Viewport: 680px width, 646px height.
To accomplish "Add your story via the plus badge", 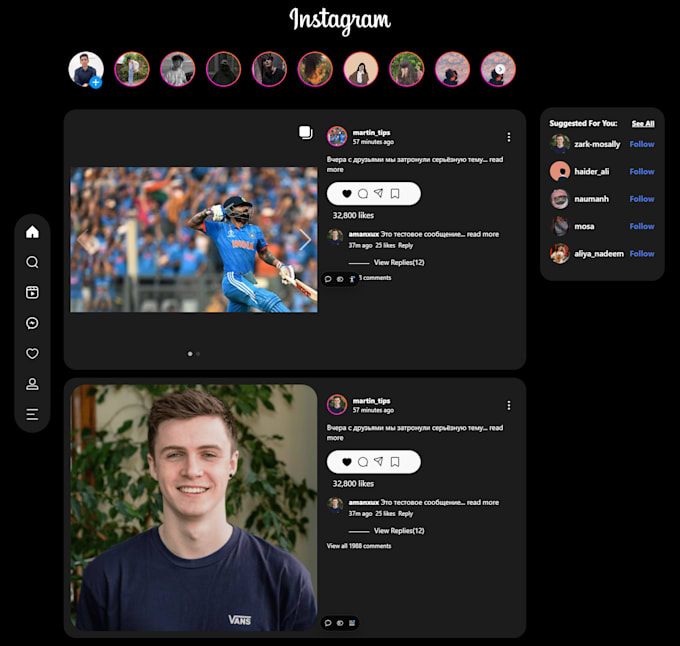I will click(x=96, y=82).
